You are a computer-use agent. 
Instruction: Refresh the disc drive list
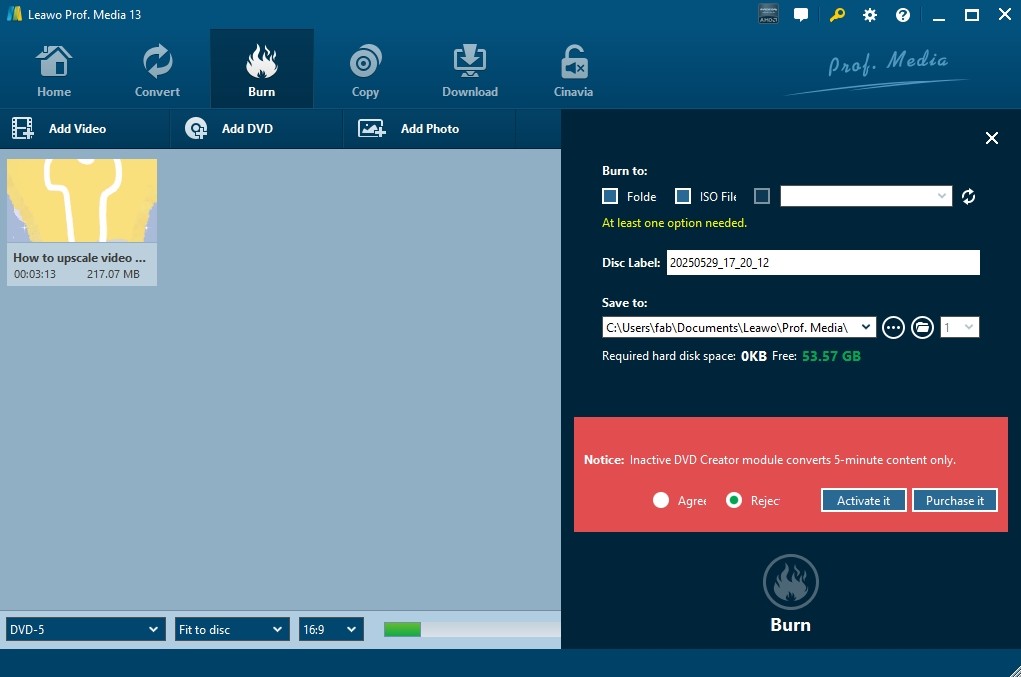click(x=968, y=197)
